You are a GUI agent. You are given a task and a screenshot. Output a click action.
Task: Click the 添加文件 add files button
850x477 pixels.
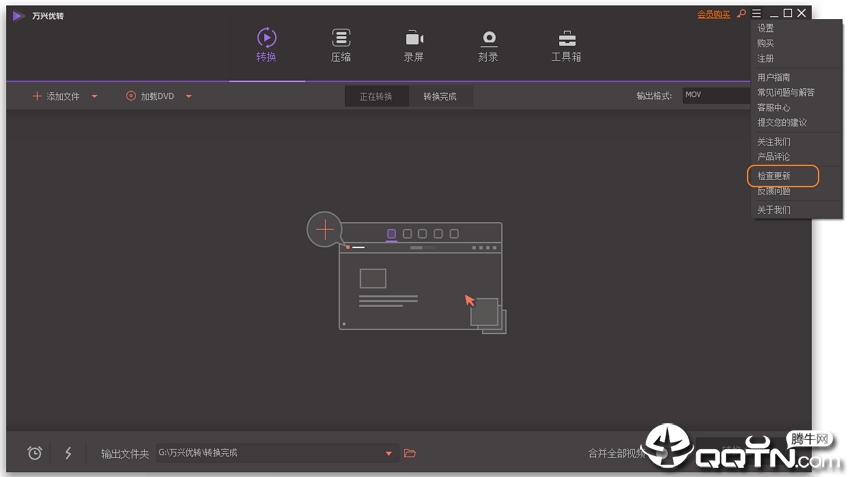pos(56,96)
